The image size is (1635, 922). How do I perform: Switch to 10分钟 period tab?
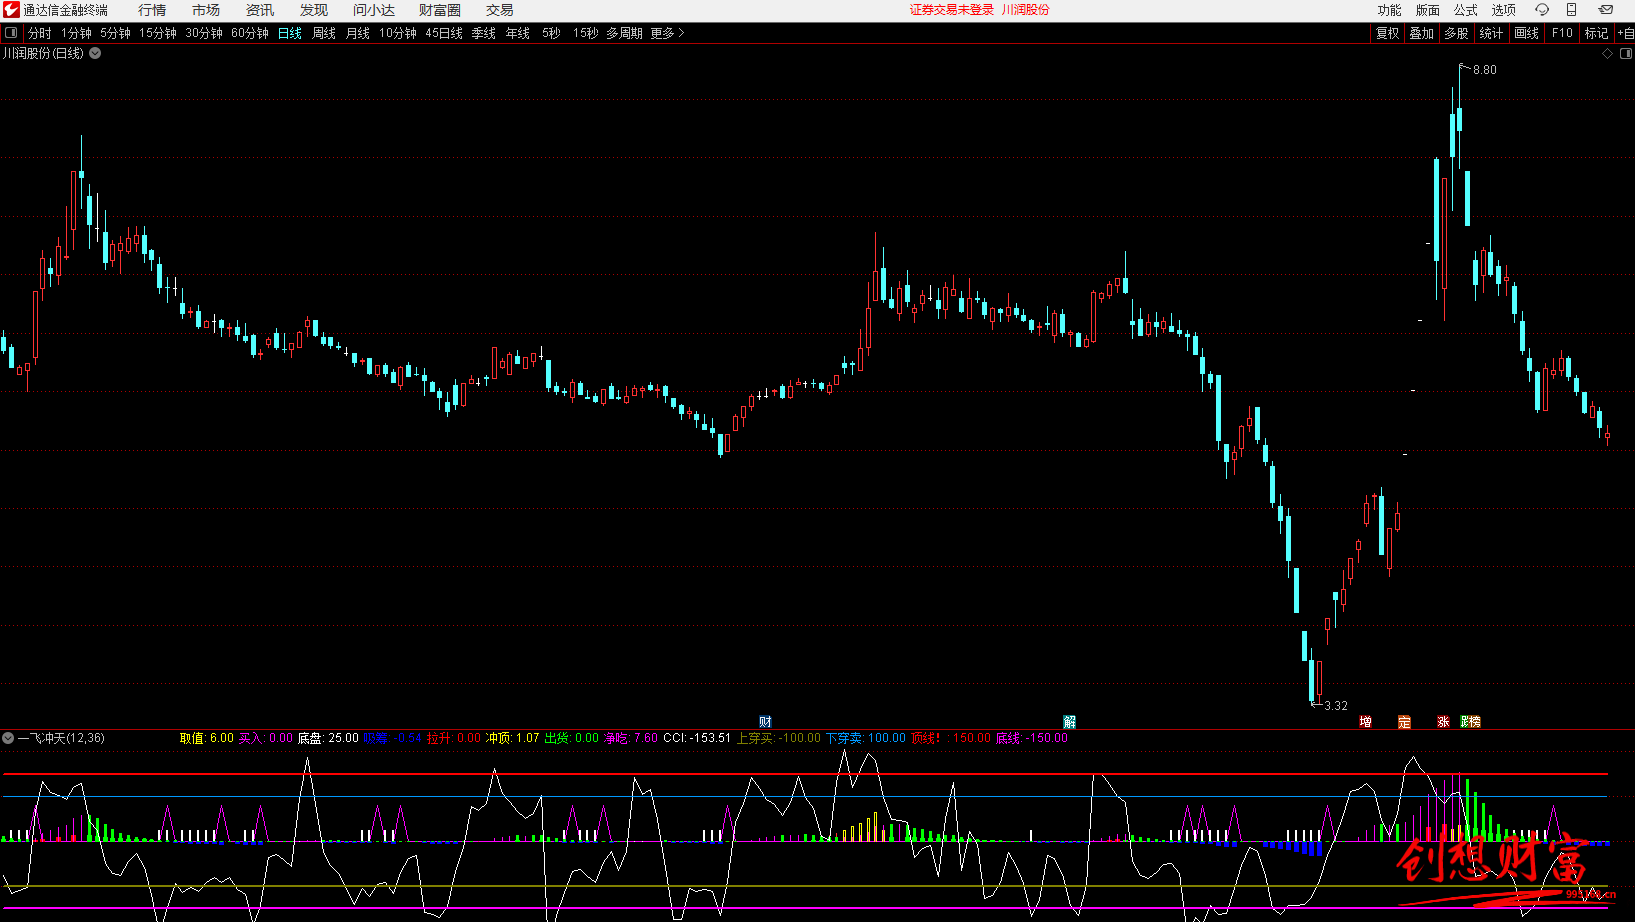[x=398, y=33]
